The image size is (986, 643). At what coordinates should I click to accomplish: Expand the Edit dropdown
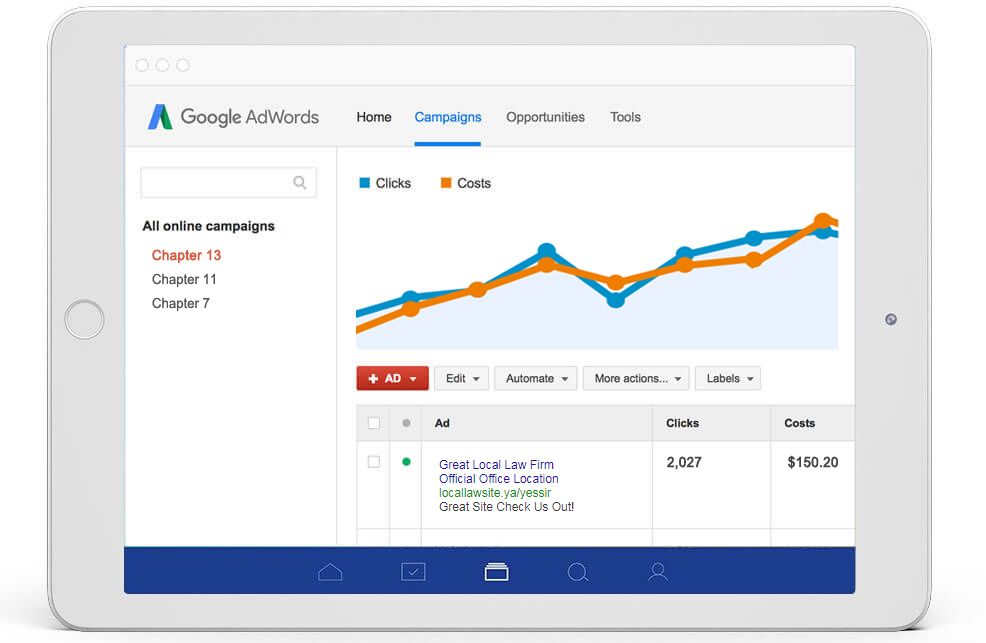pos(461,378)
